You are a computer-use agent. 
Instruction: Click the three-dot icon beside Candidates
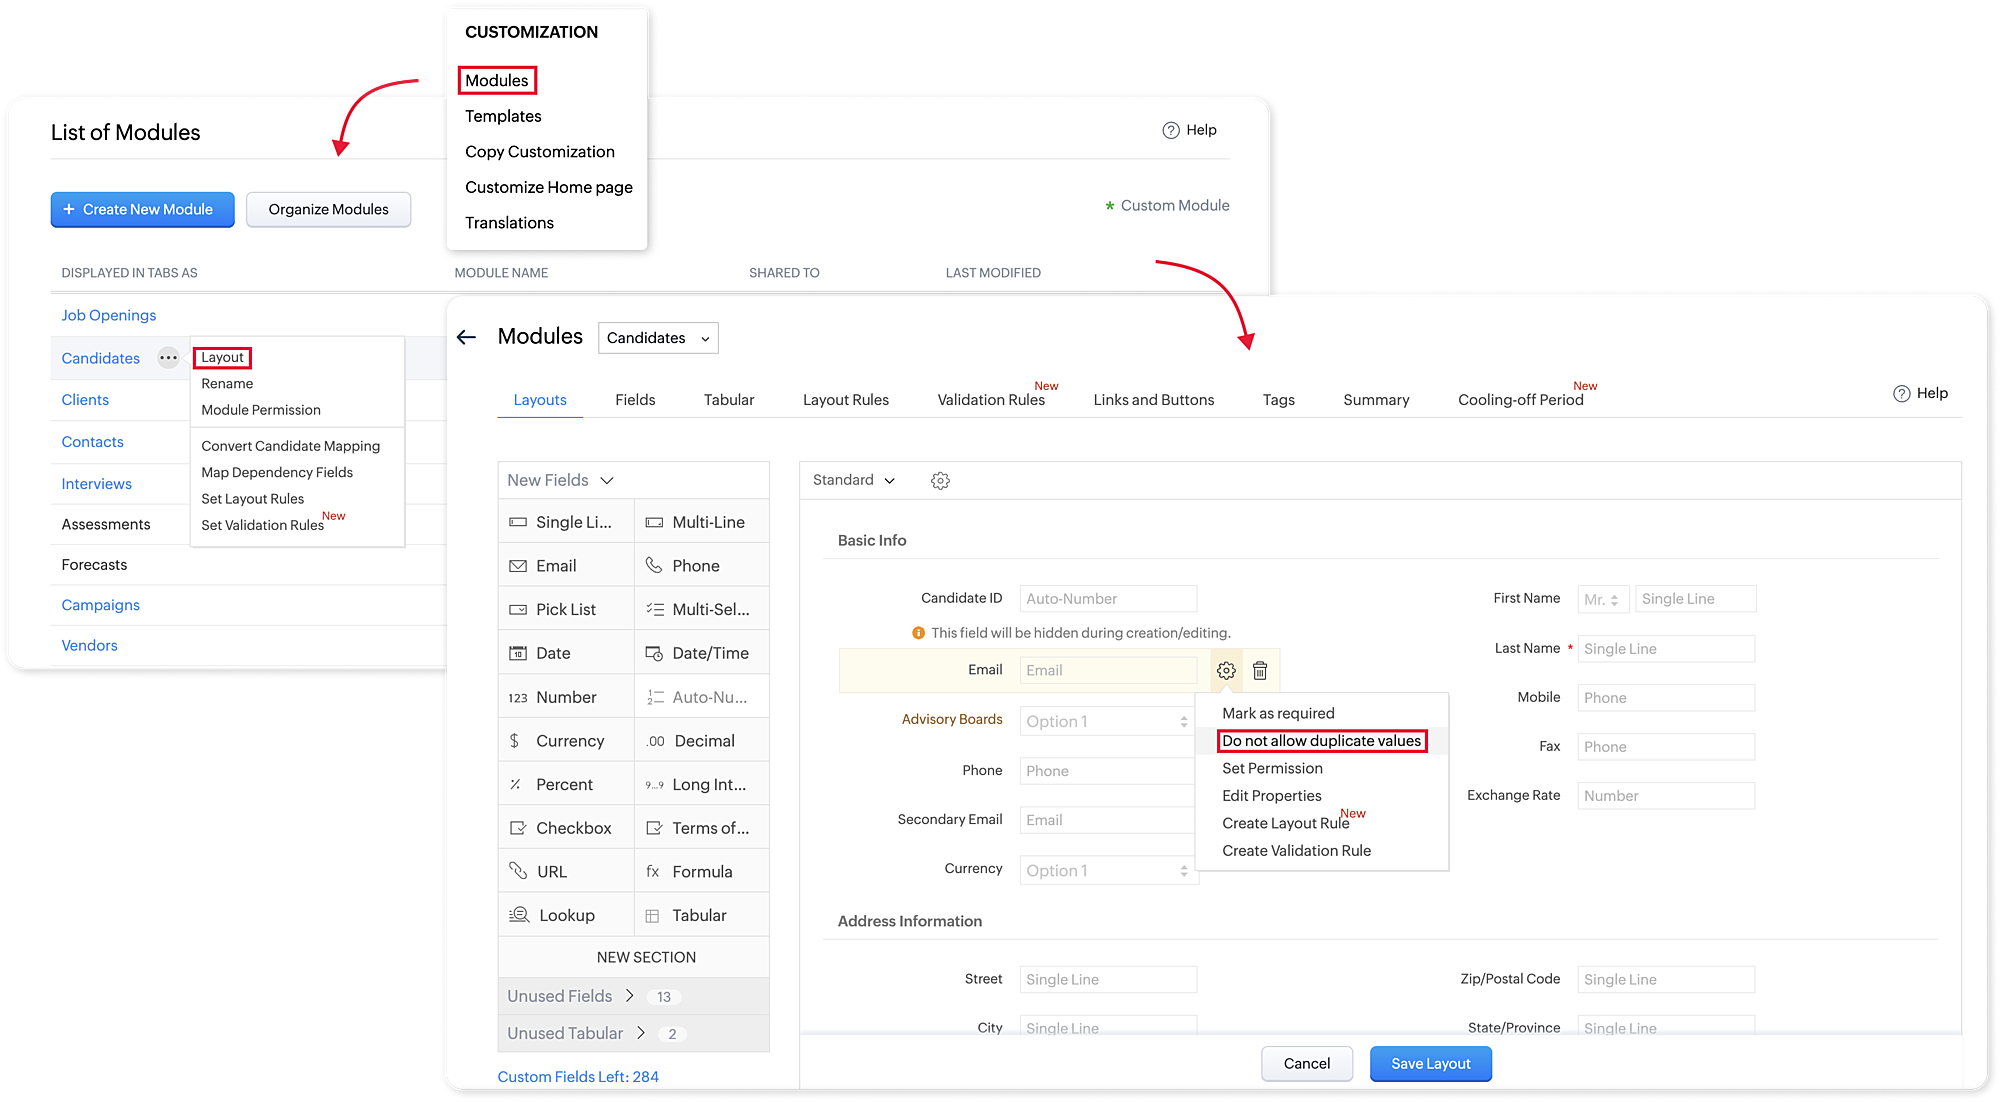click(168, 358)
